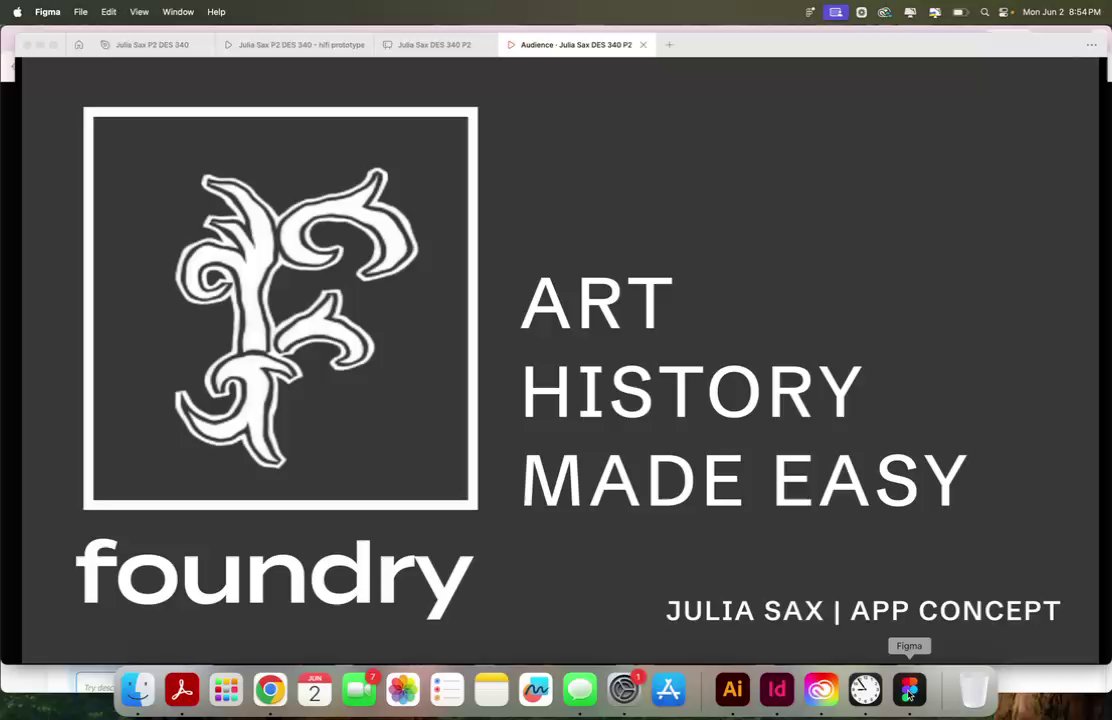Open Adobe Acrobat from the dock
The height and width of the screenshot is (720, 1112).
coord(182,689)
